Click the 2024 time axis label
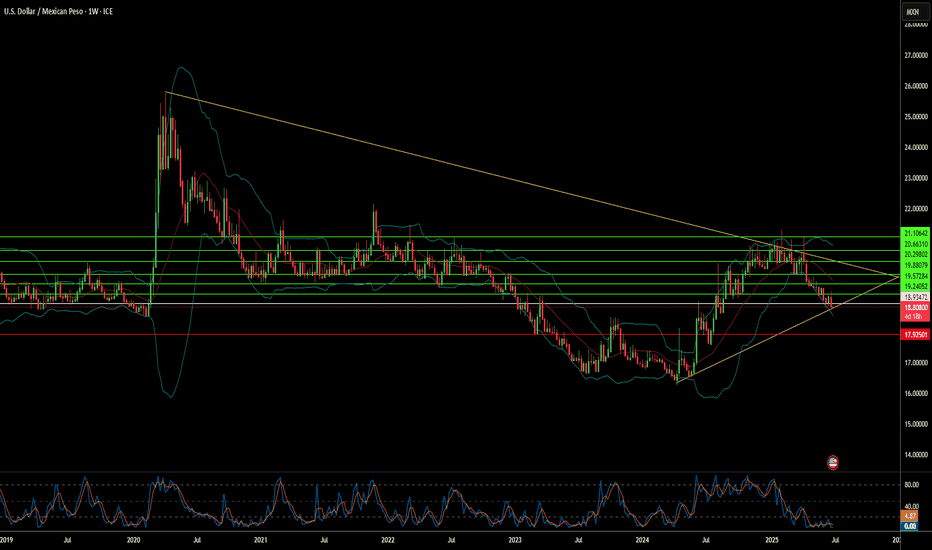 tap(642, 540)
